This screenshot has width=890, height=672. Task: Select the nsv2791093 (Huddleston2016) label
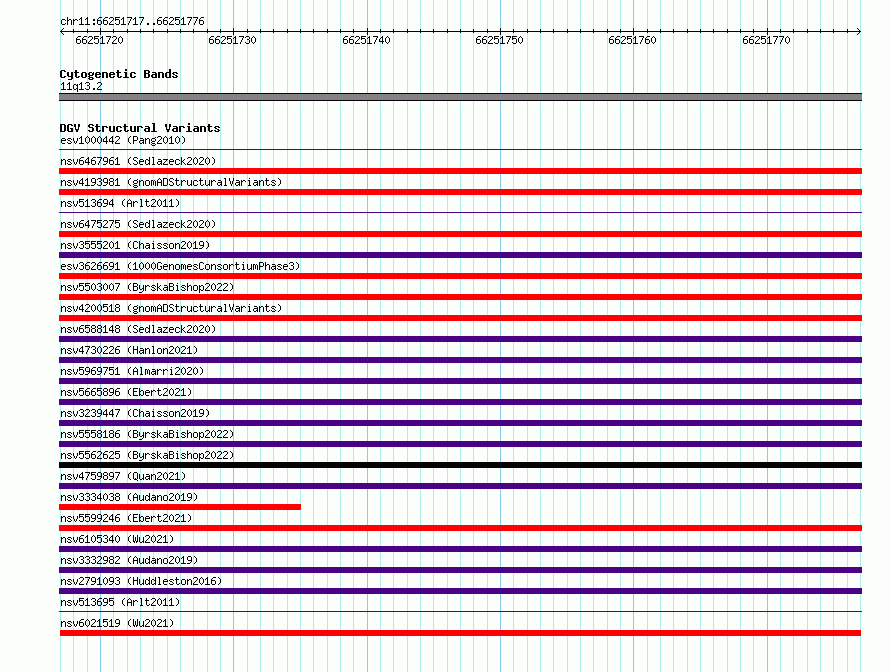tap(141, 581)
